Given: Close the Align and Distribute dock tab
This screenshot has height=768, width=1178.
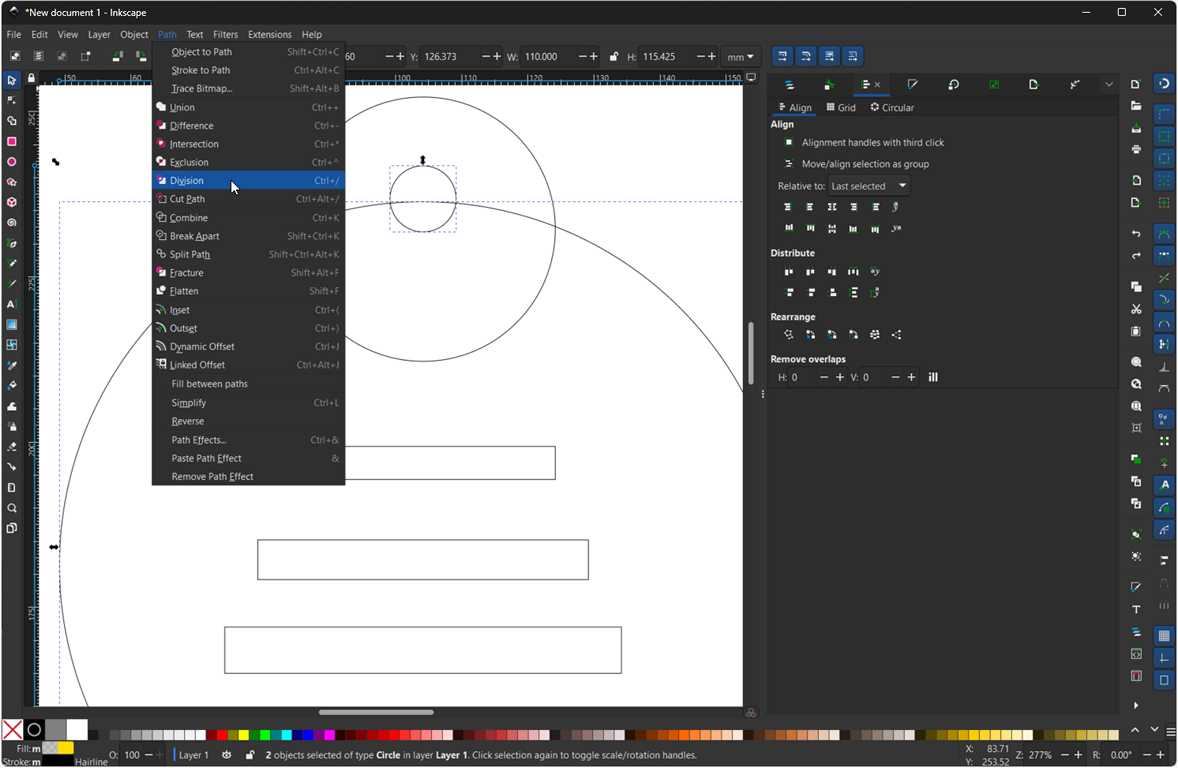Looking at the screenshot, I should coord(877,85).
